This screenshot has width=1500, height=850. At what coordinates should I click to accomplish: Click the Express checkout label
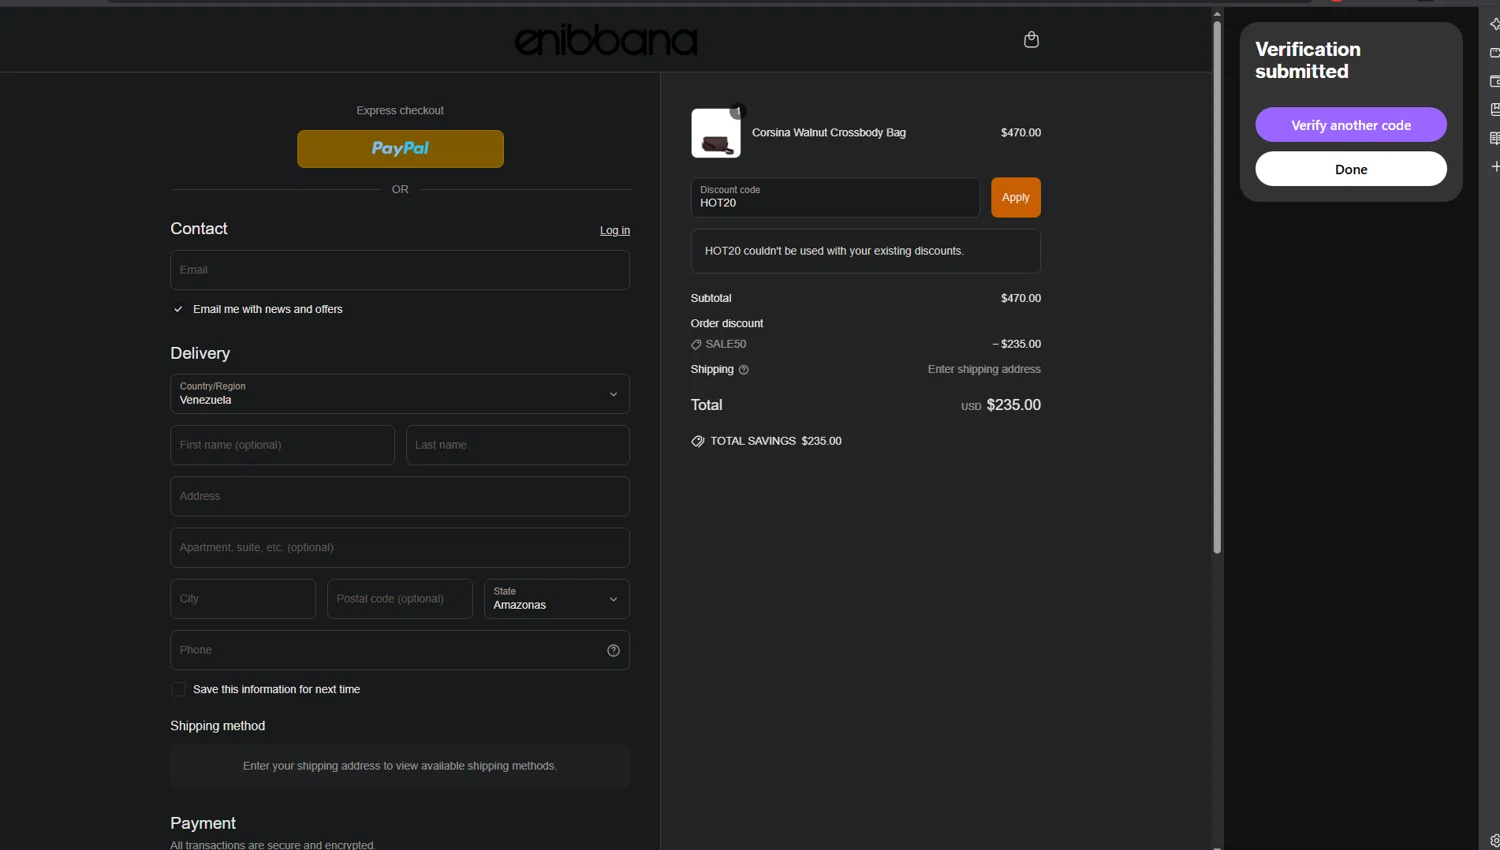pos(400,111)
